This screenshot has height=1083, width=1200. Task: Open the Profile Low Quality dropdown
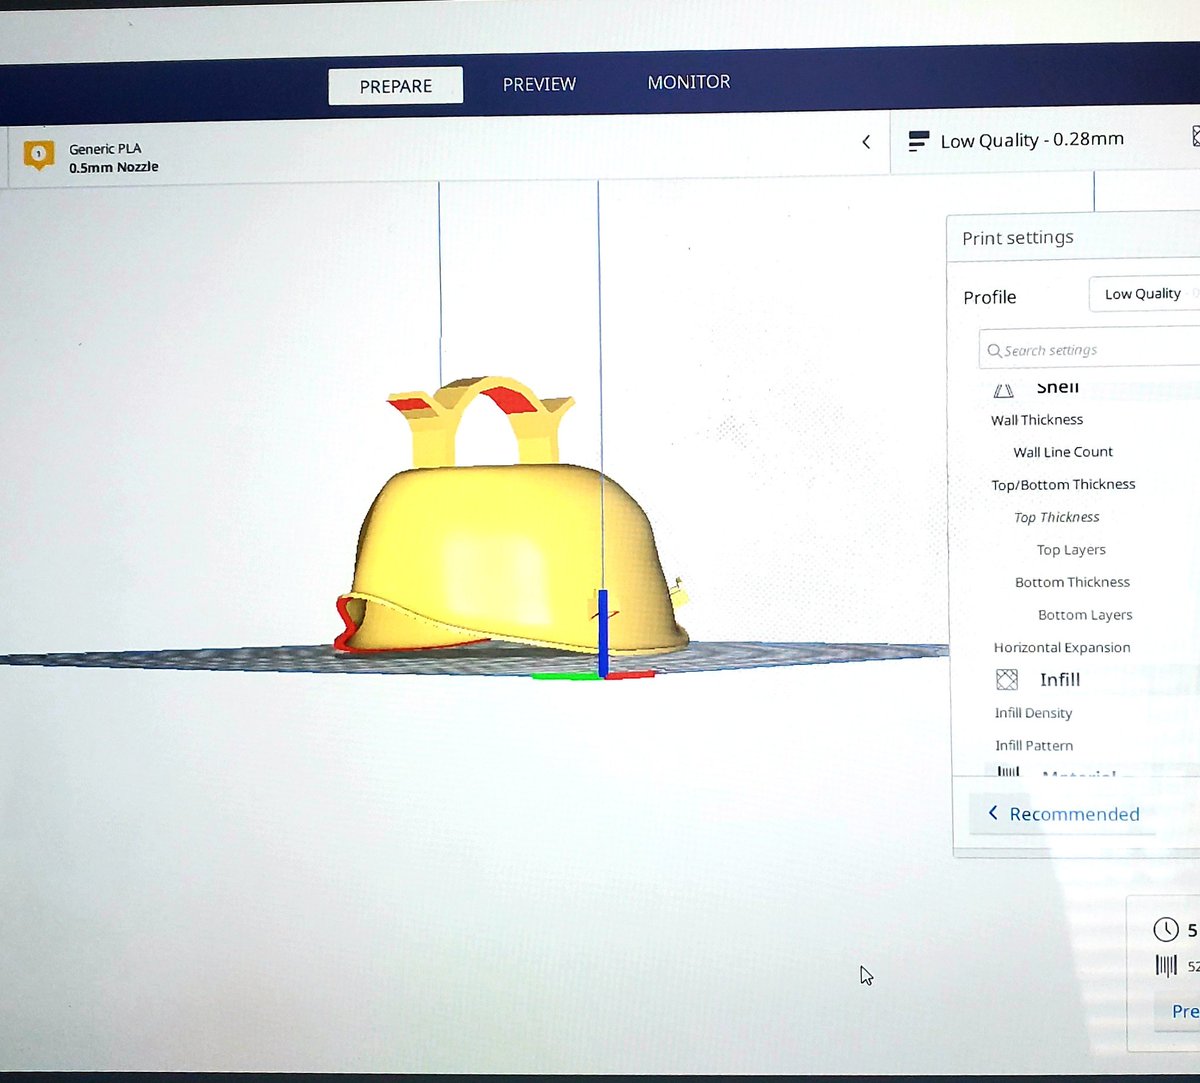click(1144, 294)
